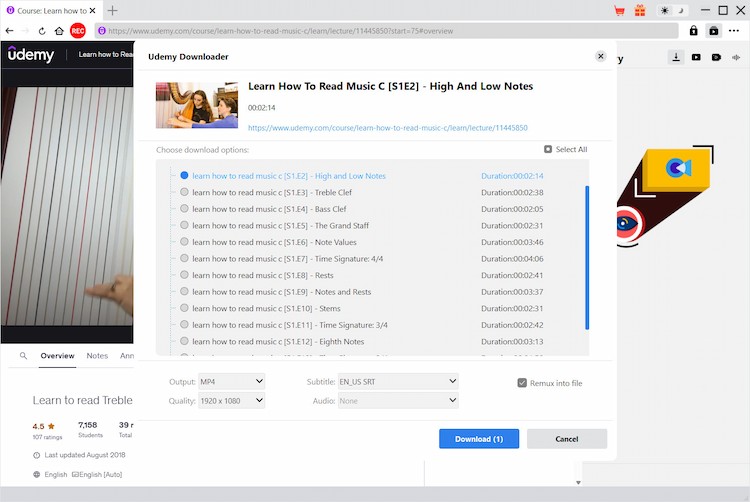Click the Learn to read Treble heading

tap(82, 400)
